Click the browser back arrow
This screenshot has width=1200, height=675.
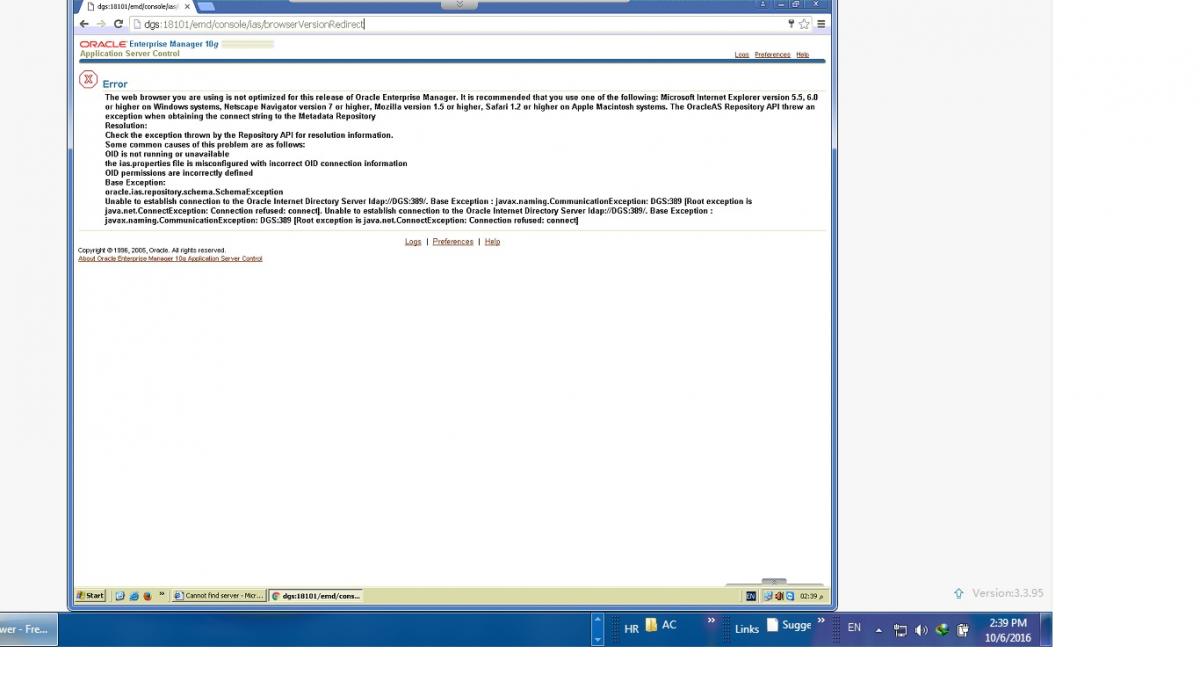pos(84,24)
